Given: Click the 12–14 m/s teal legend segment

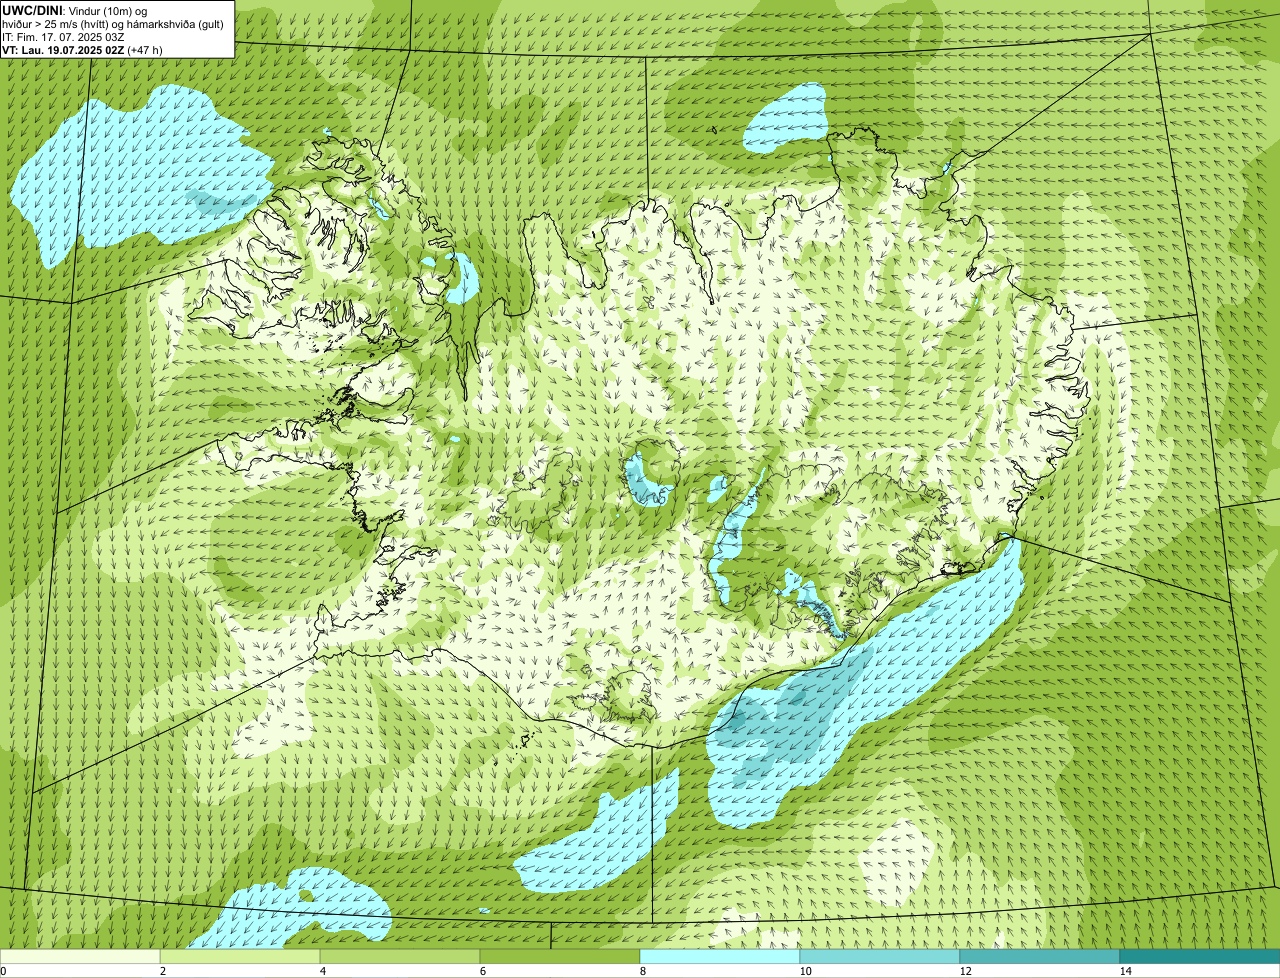Looking at the screenshot, I should (x=1040, y=956).
